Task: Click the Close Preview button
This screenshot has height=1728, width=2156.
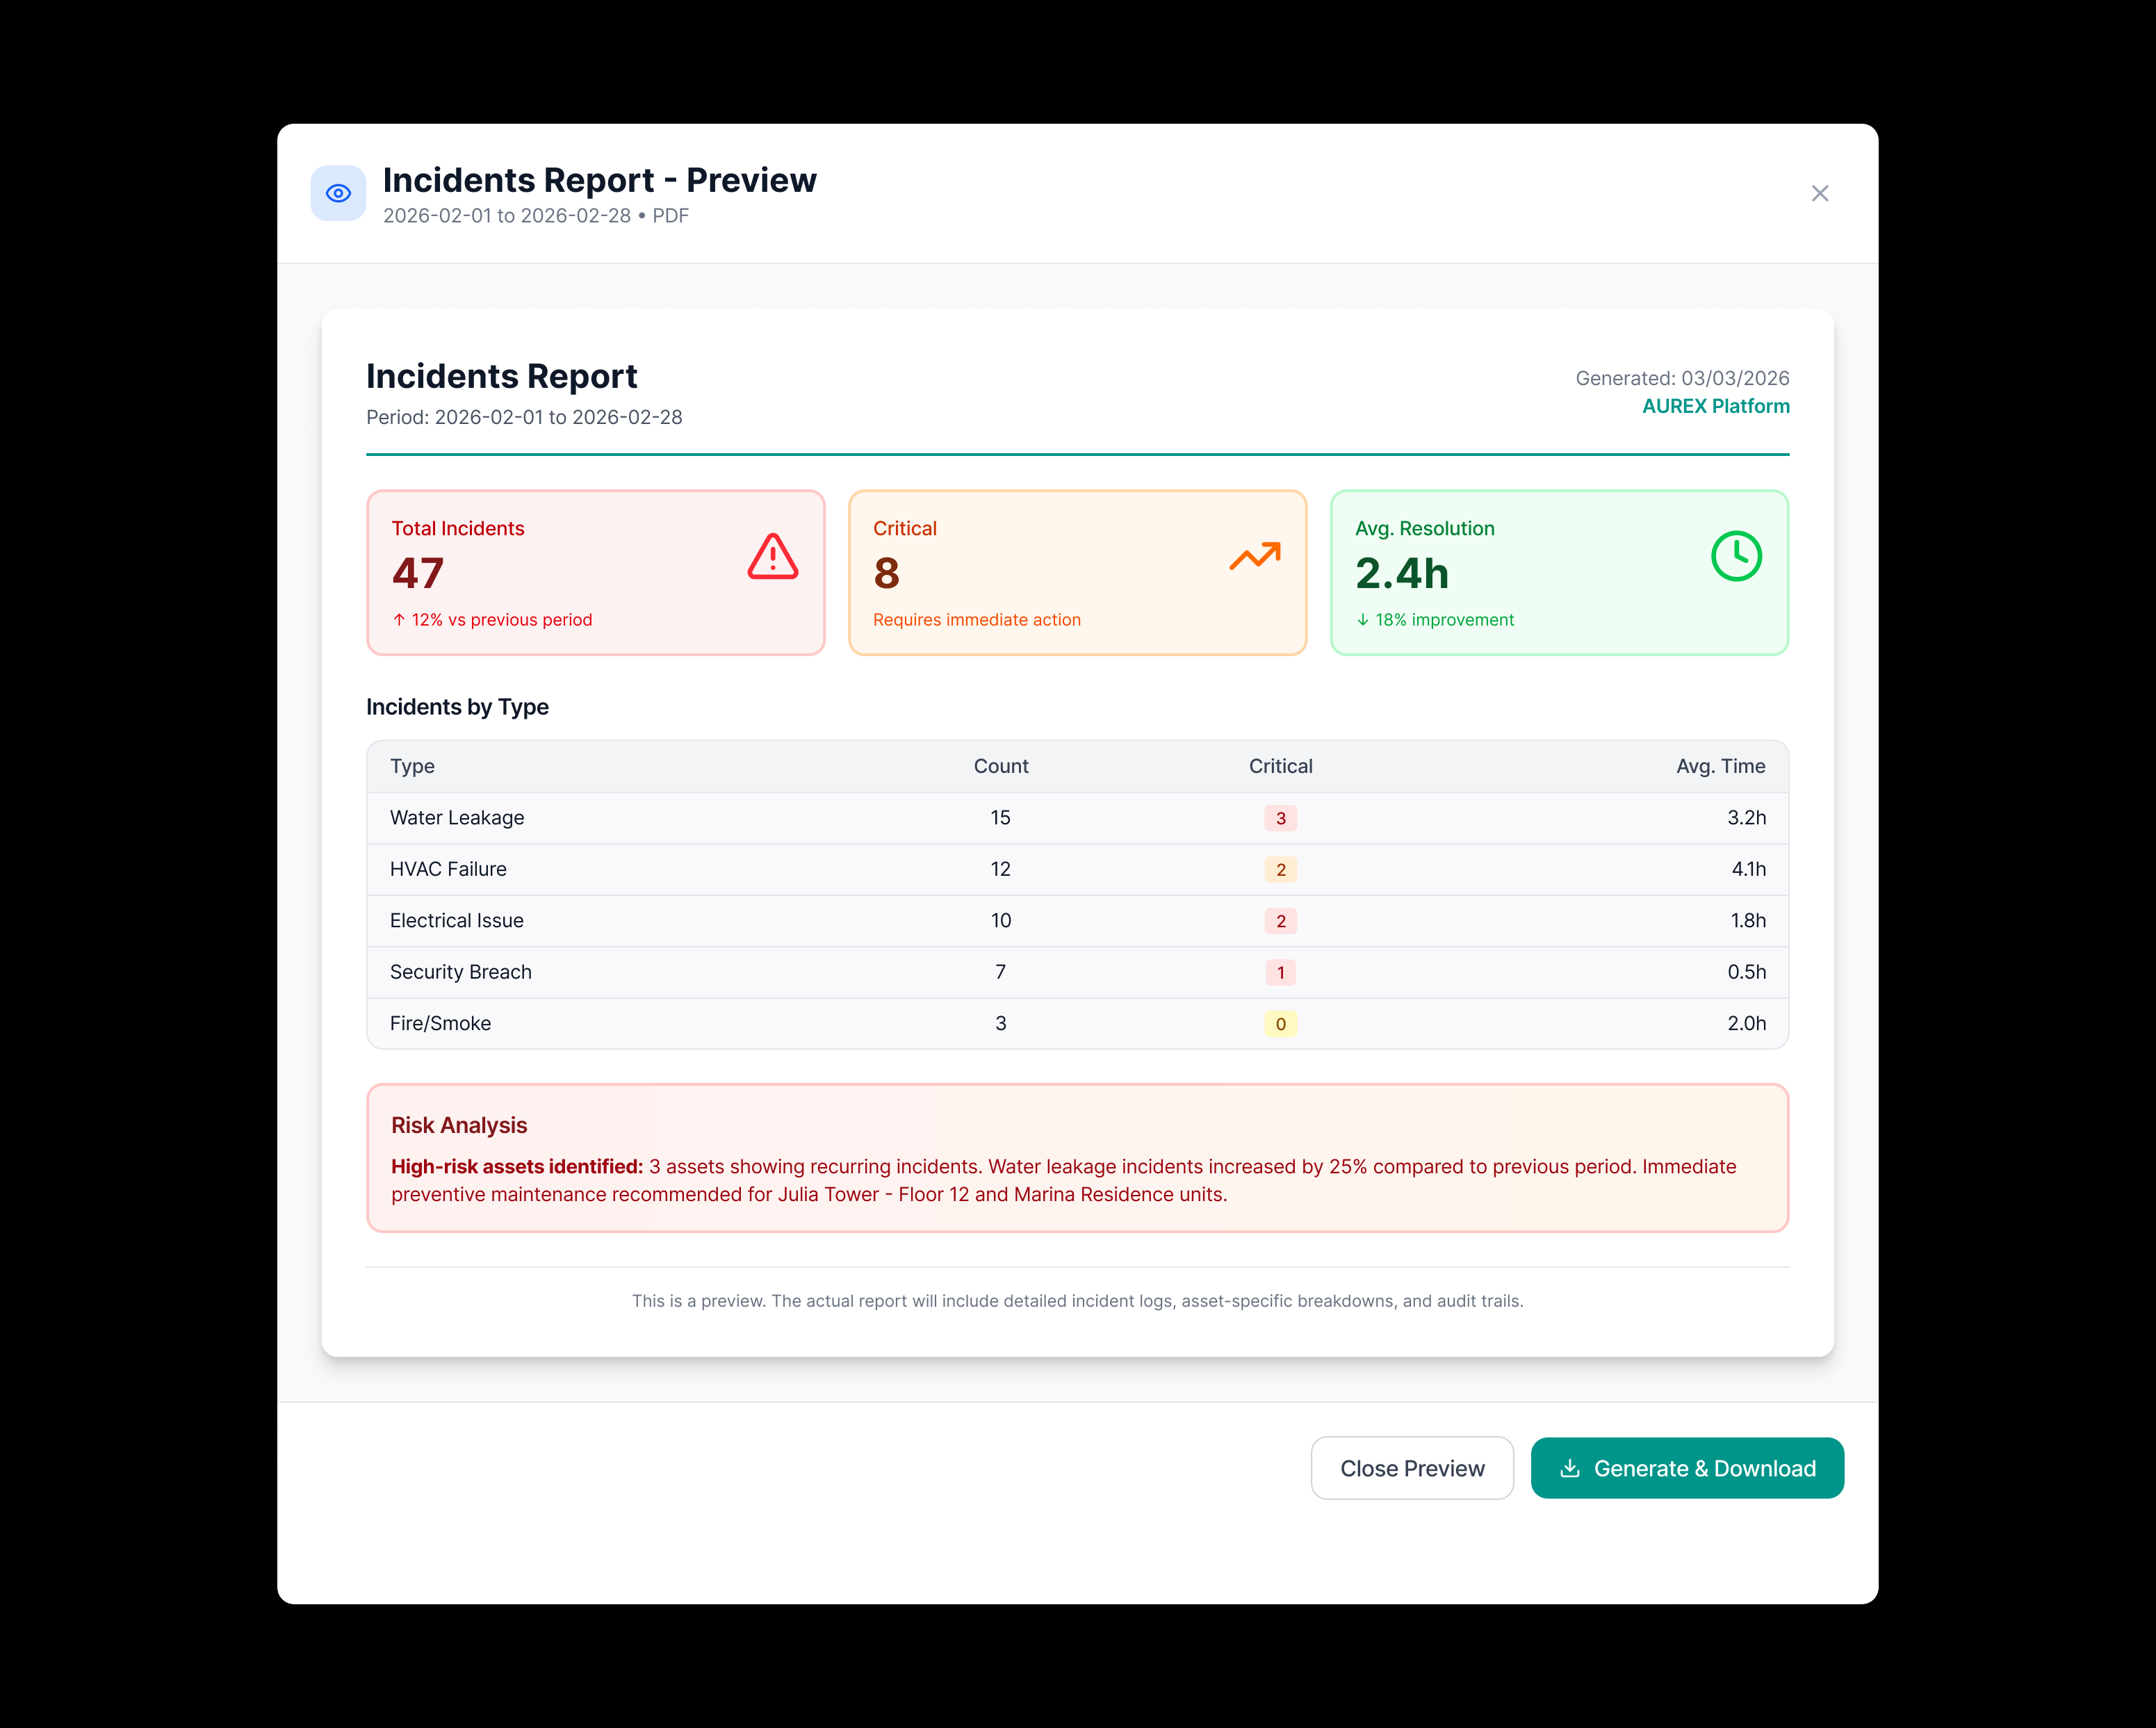Action: [x=1412, y=1468]
